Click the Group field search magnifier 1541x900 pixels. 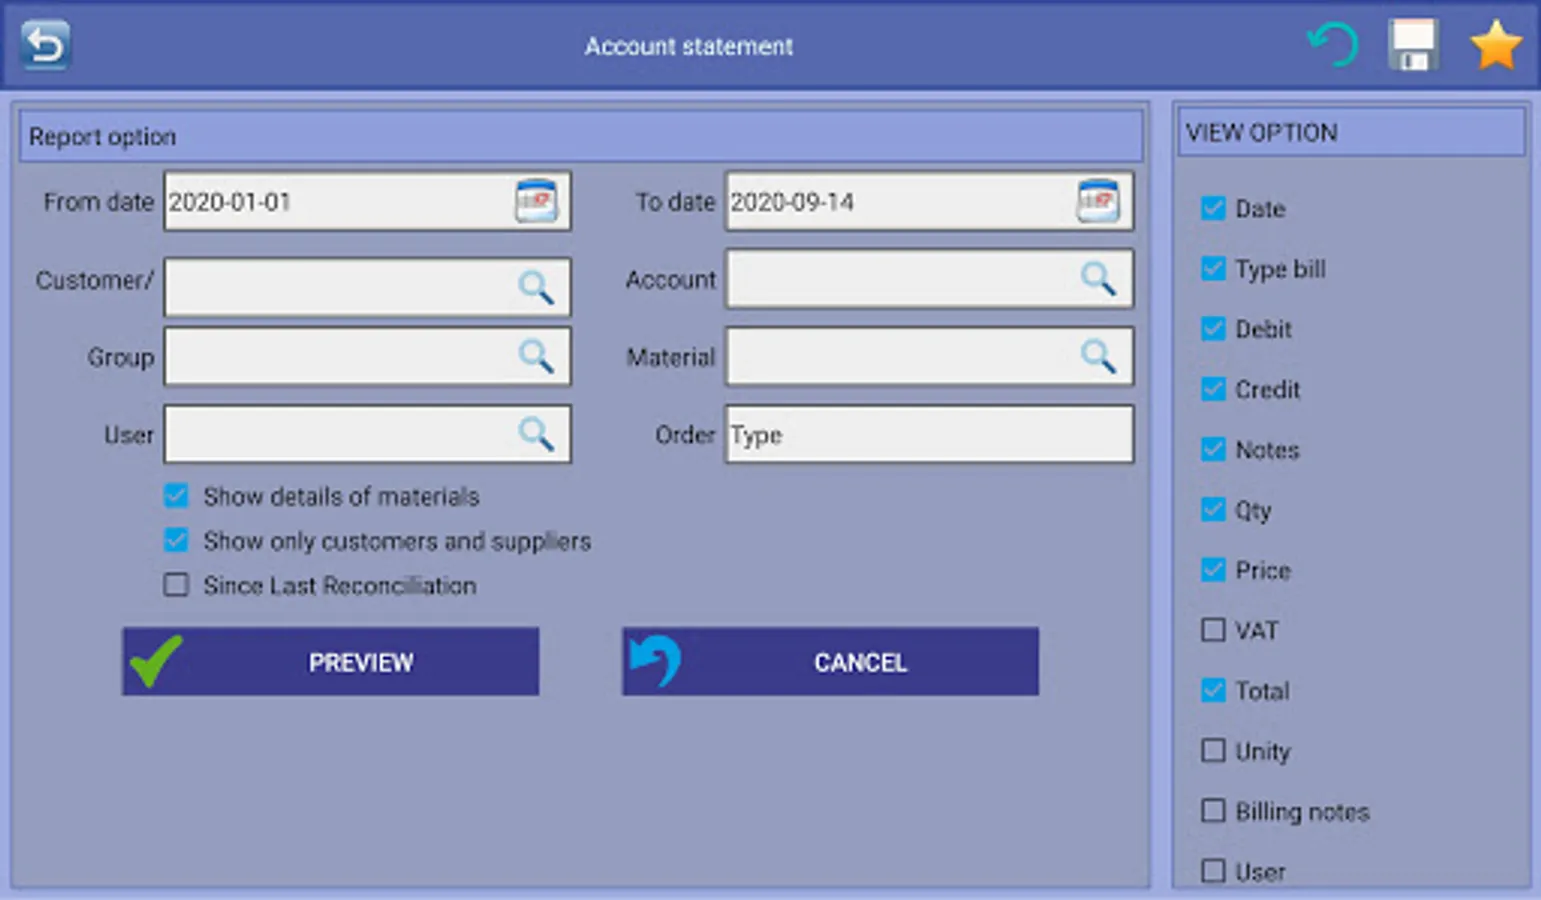[536, 356]
